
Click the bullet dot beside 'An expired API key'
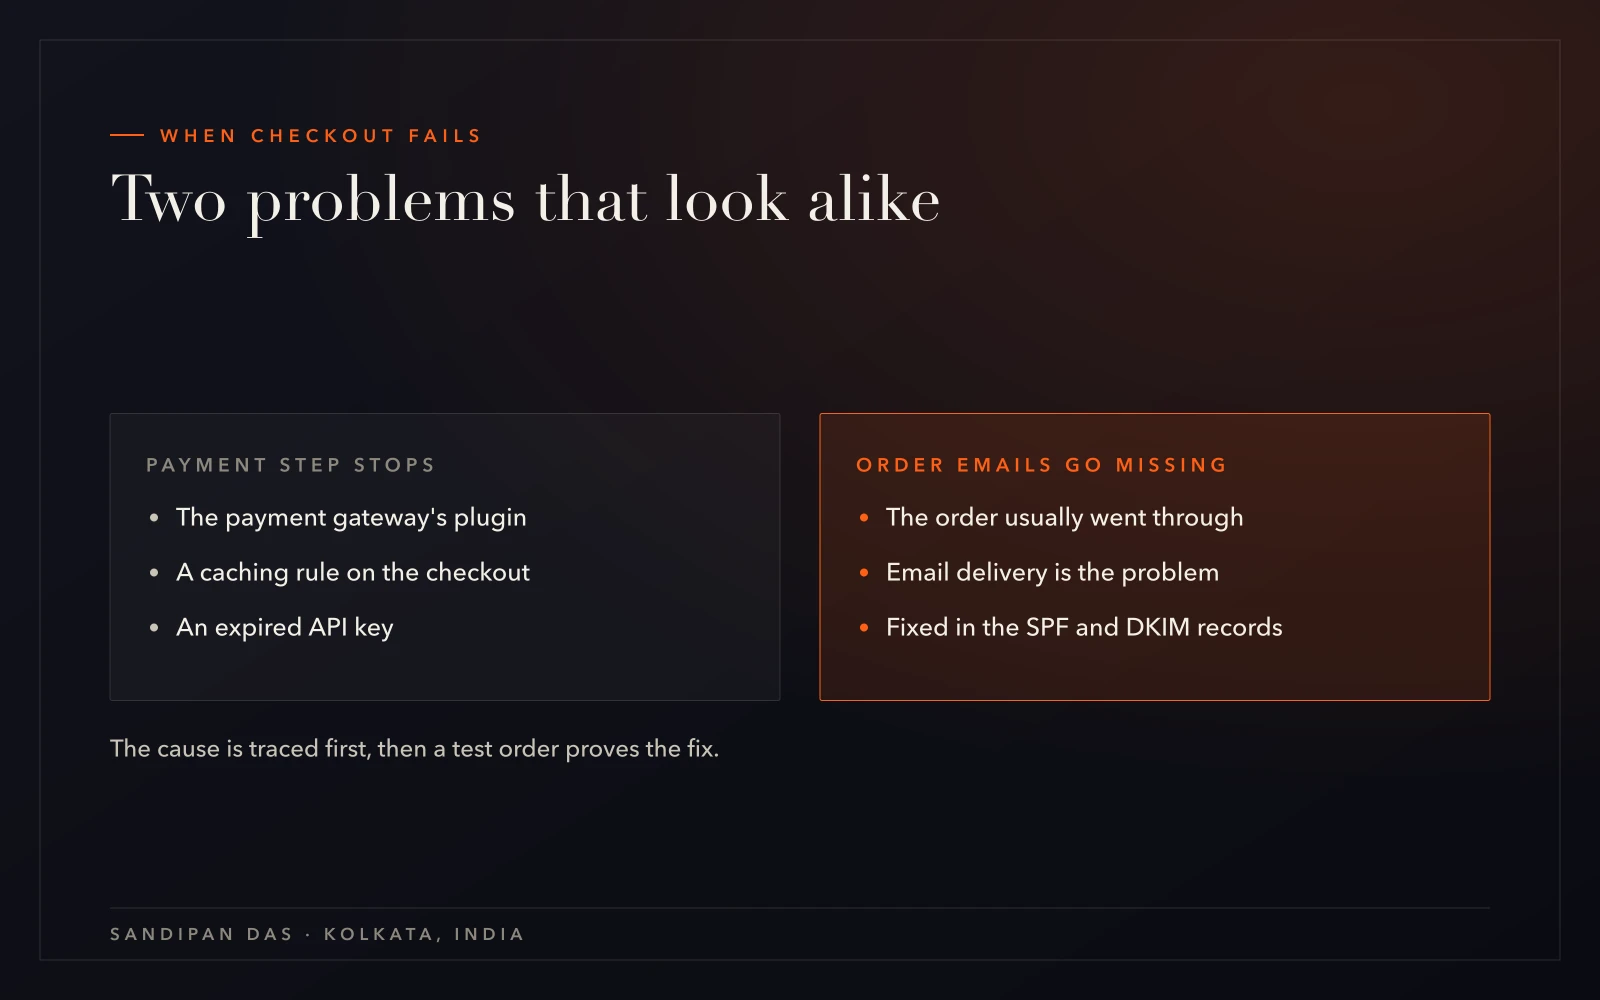154,628
